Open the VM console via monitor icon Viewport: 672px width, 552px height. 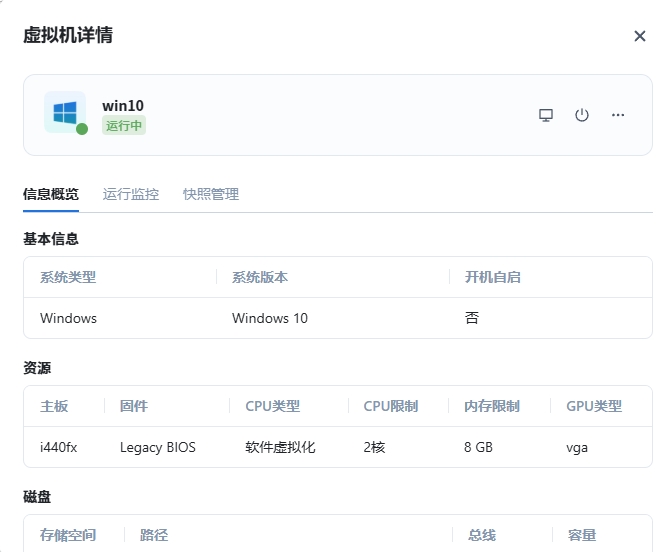coord(546,115)
